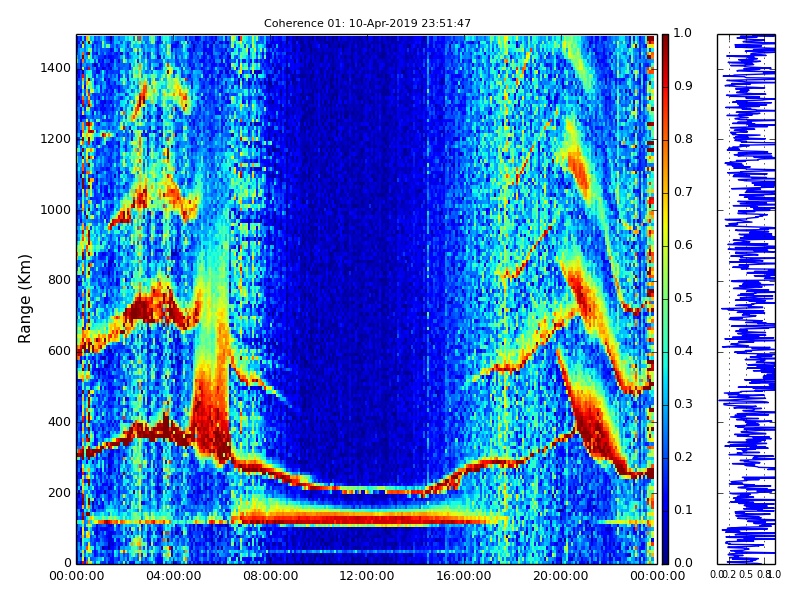
Task: Click the 200 range tick label
Action: click(x=59, y=493)
